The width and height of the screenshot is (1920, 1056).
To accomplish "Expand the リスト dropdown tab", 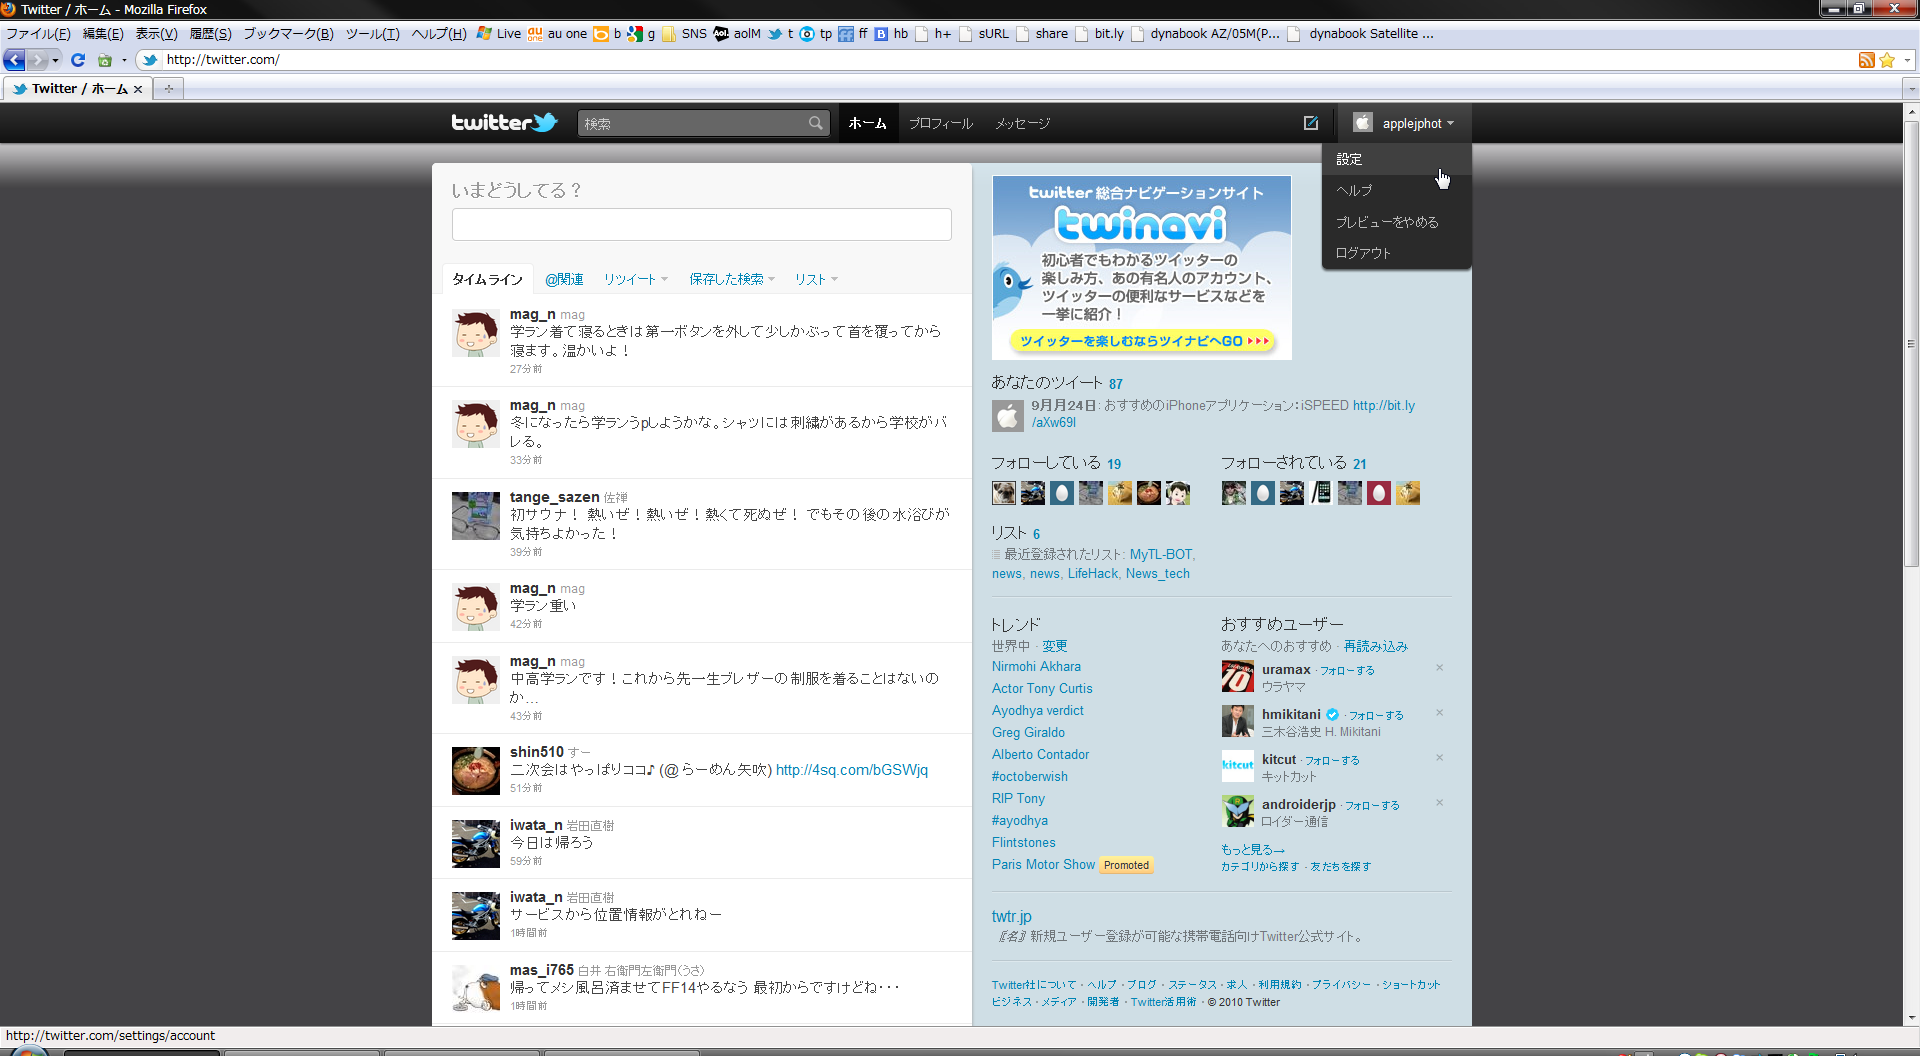I will [816, 279].
